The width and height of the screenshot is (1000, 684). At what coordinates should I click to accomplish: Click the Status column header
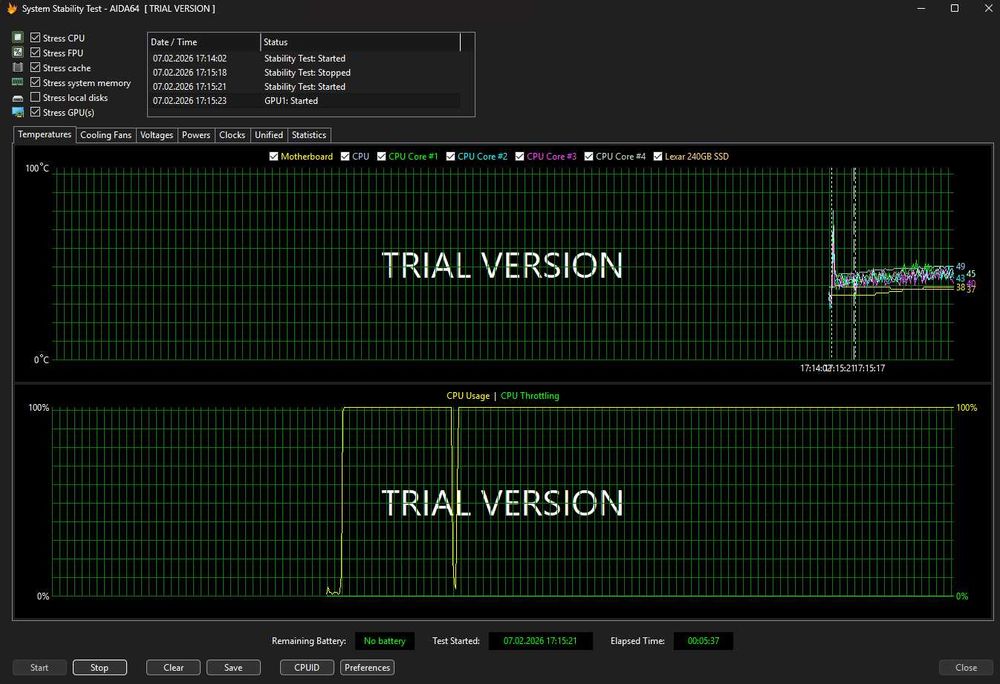pos(360,42)
